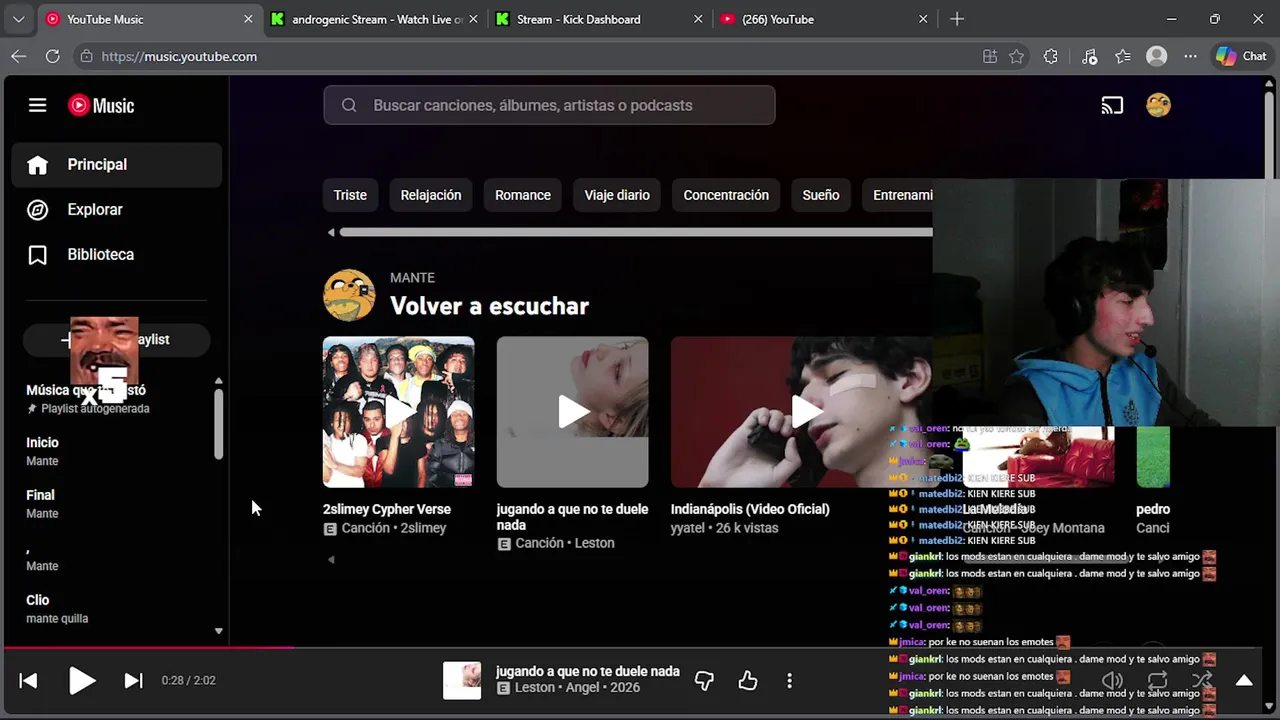1280x720 pixels.
Task: Expand the player page arrow
Action: [1244, 681]
